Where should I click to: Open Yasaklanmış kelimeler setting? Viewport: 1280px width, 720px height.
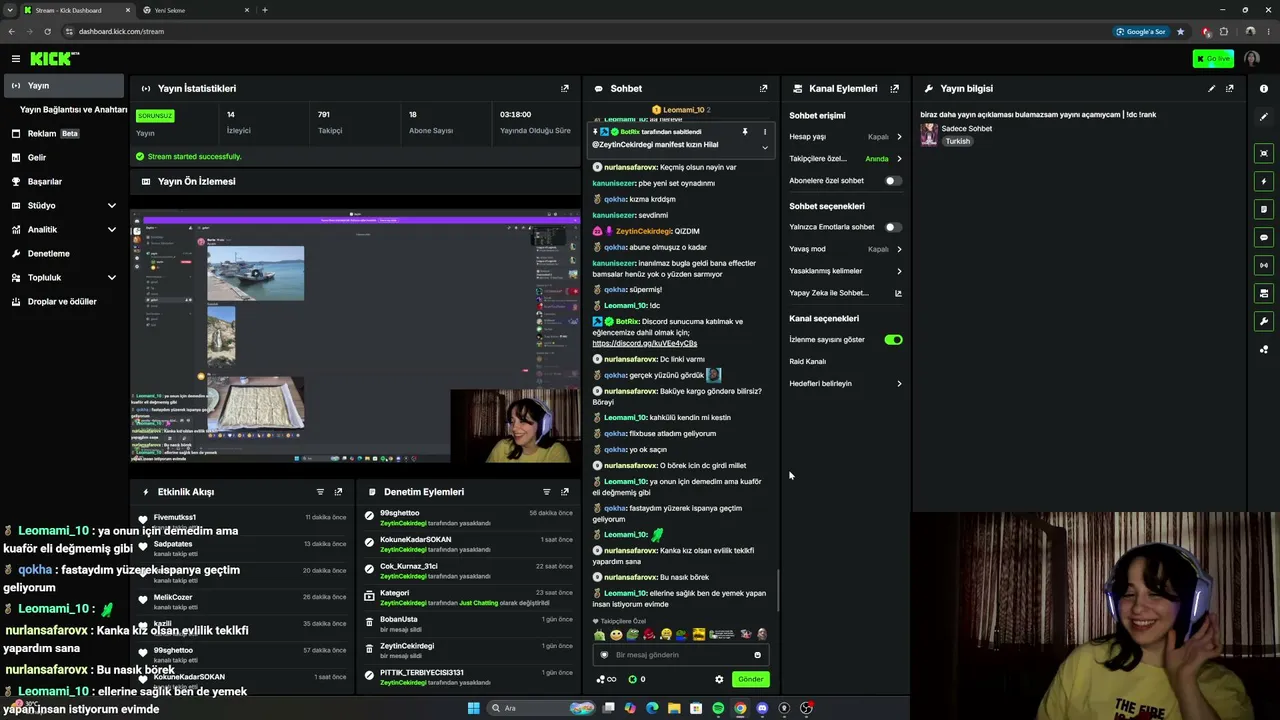[846, 271]
